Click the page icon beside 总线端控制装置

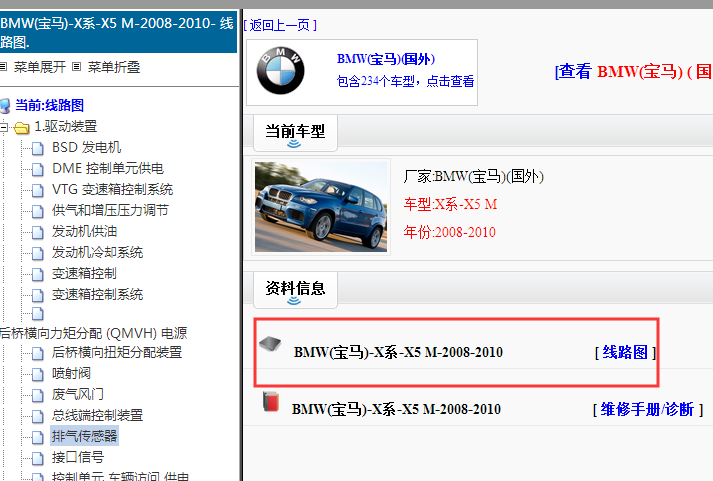[x=38, y=416]
